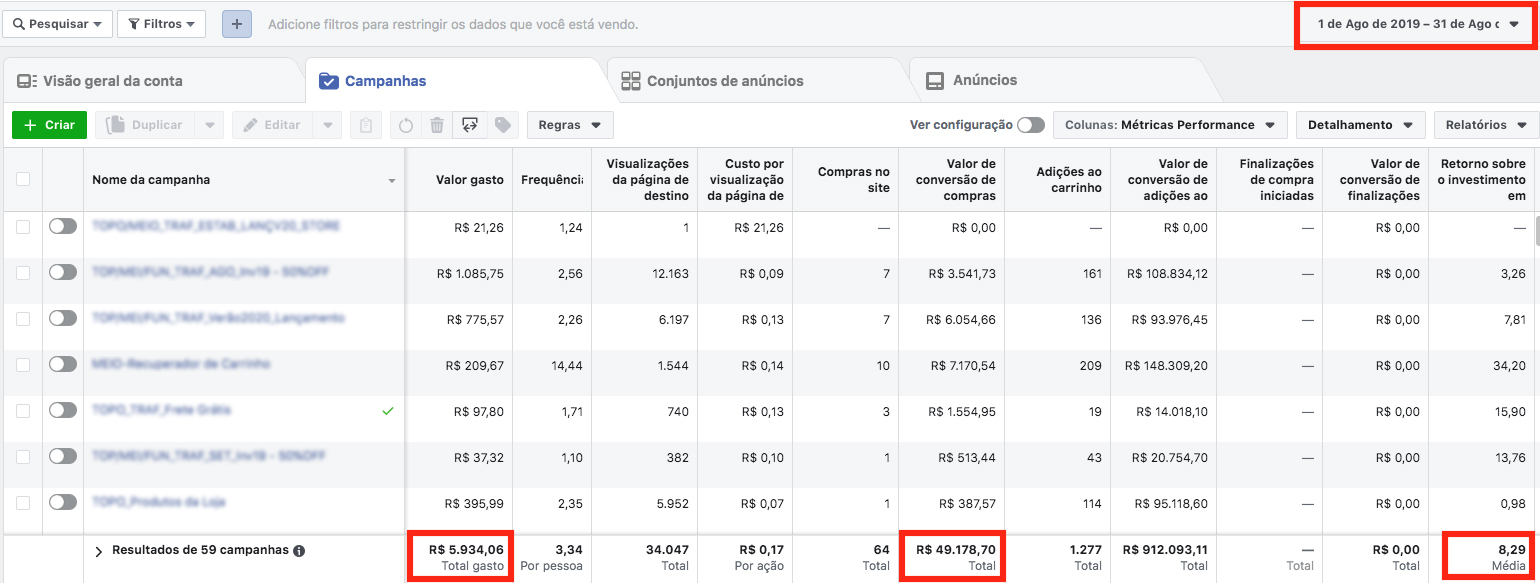
Task: Tick the checkbox of the R$ 775,57 row
Action: tap(23, 318)
